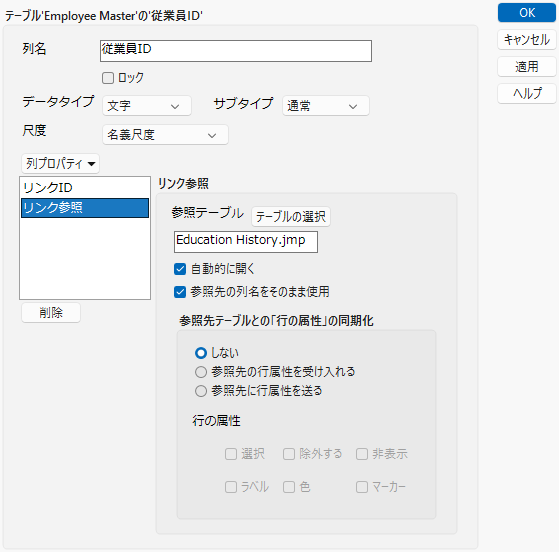Select リンクID in the property list
The height and width of the screenshot is (552, 559).
point(85,188)
